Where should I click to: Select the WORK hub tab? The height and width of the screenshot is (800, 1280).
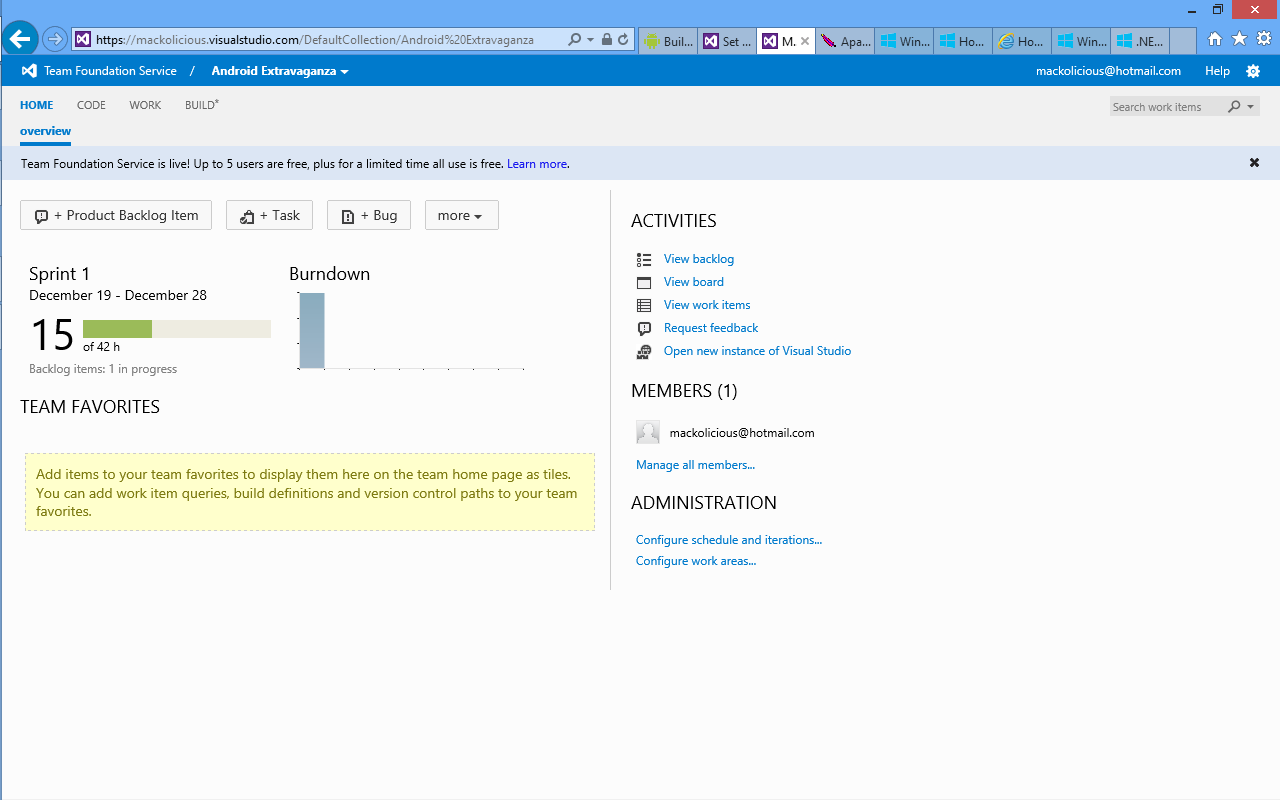point(145,105)
